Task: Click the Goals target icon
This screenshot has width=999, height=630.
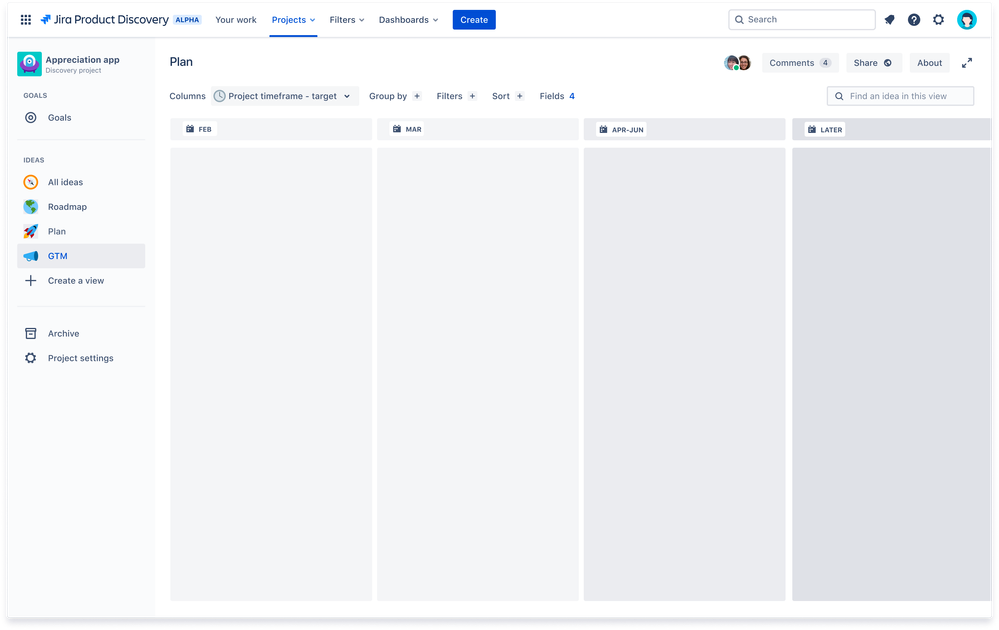Action: 31,117
